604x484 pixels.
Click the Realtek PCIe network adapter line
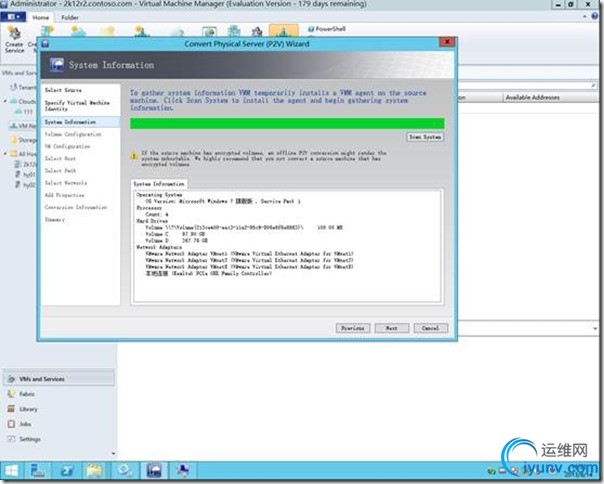[208, 273]
